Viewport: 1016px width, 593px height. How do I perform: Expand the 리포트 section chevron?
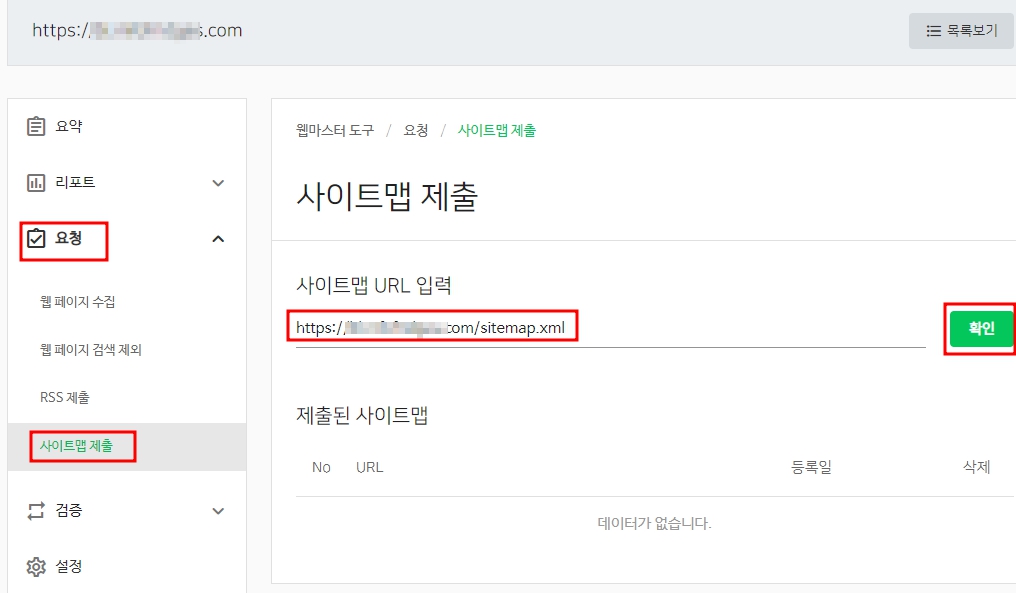[x=218, y=182]
